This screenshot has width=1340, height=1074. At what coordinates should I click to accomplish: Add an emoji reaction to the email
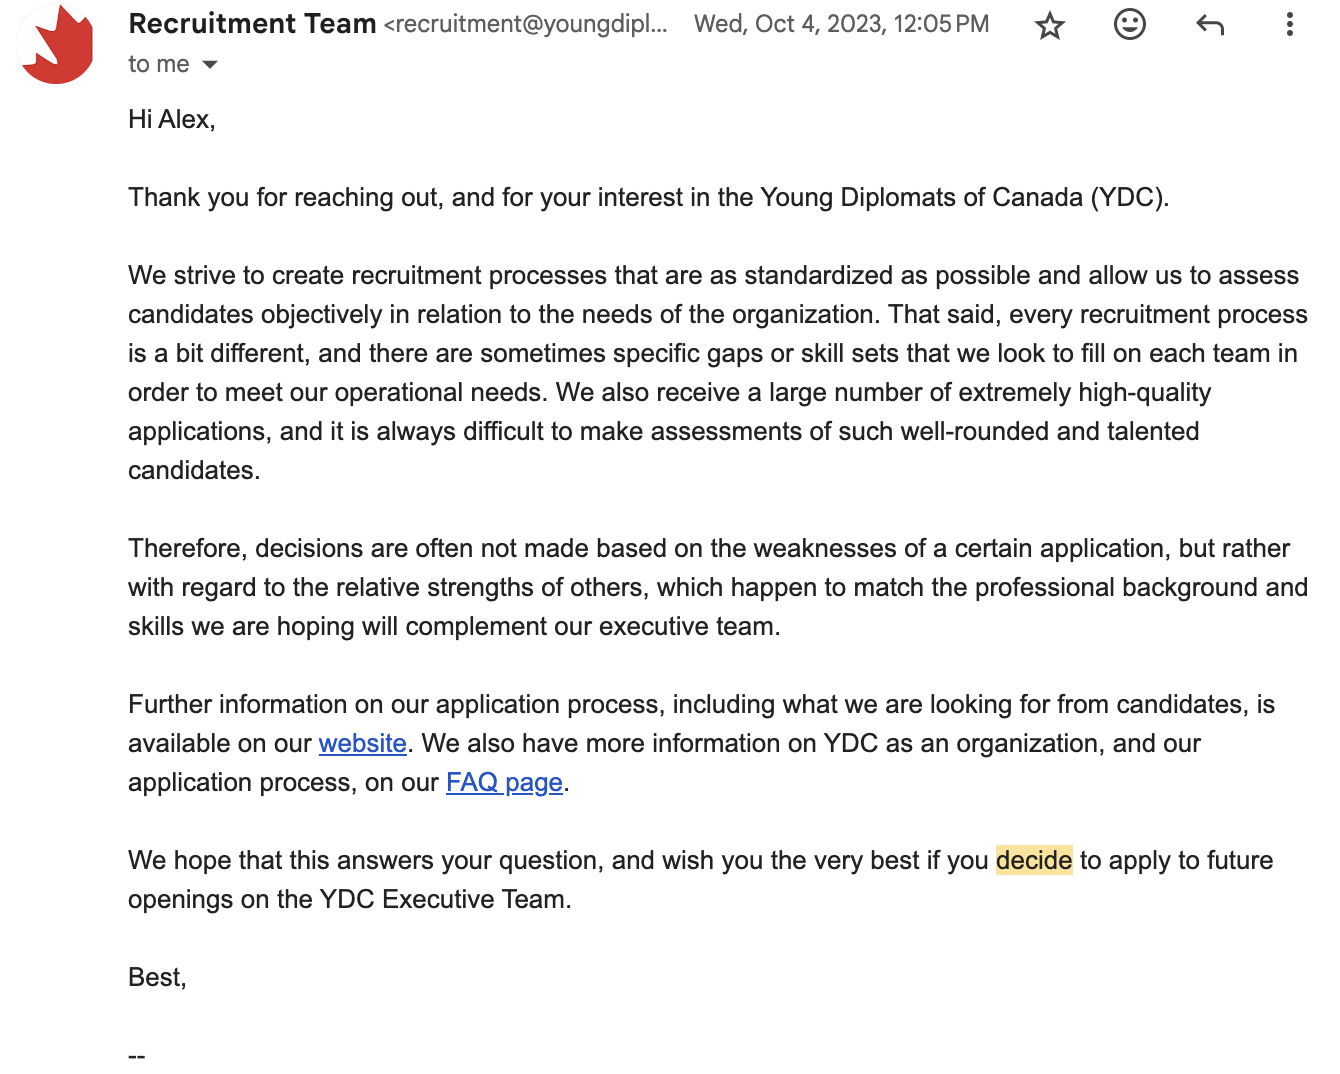point(1129,24)
